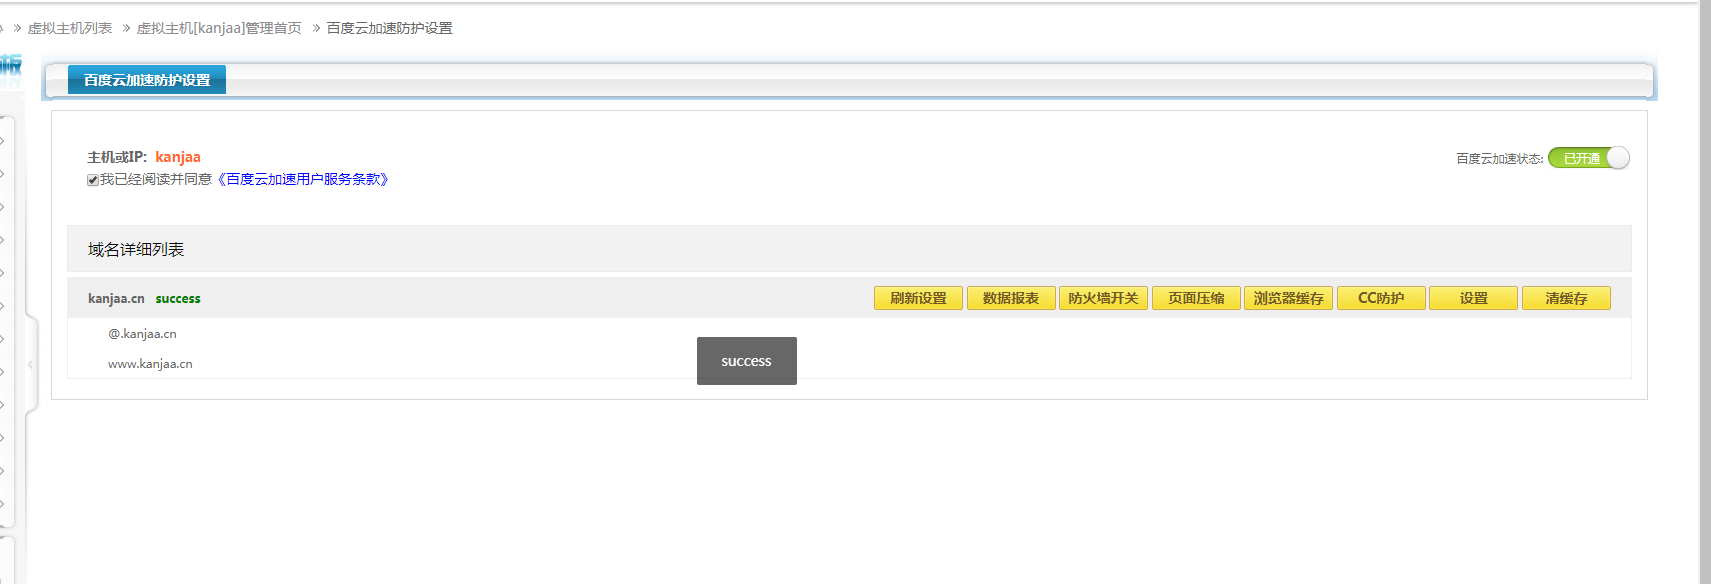The image size is (1711, 584).
Task: Click the yellow 设置 button
Action: click(x=1473, y=298)
